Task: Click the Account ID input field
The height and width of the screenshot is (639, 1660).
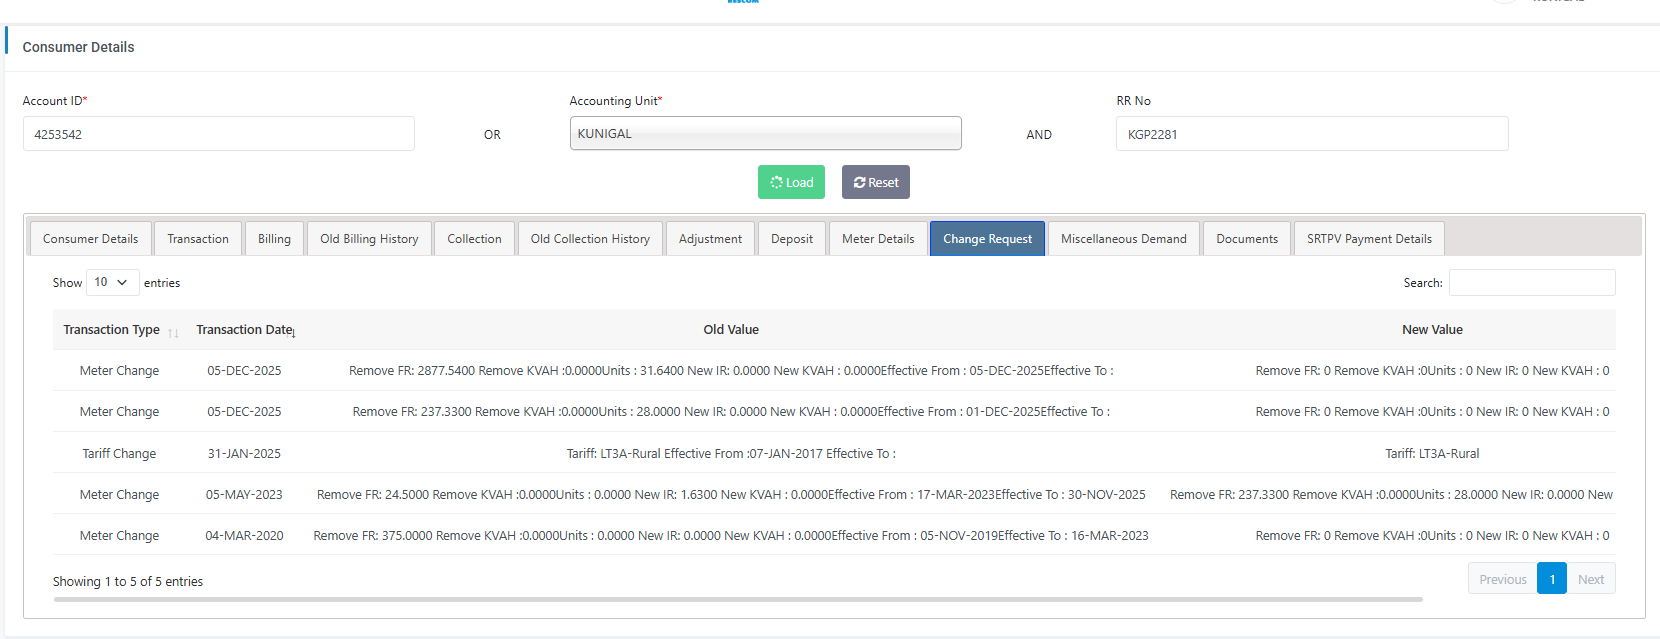Action: pyautogui.click(x=219, y=134)
